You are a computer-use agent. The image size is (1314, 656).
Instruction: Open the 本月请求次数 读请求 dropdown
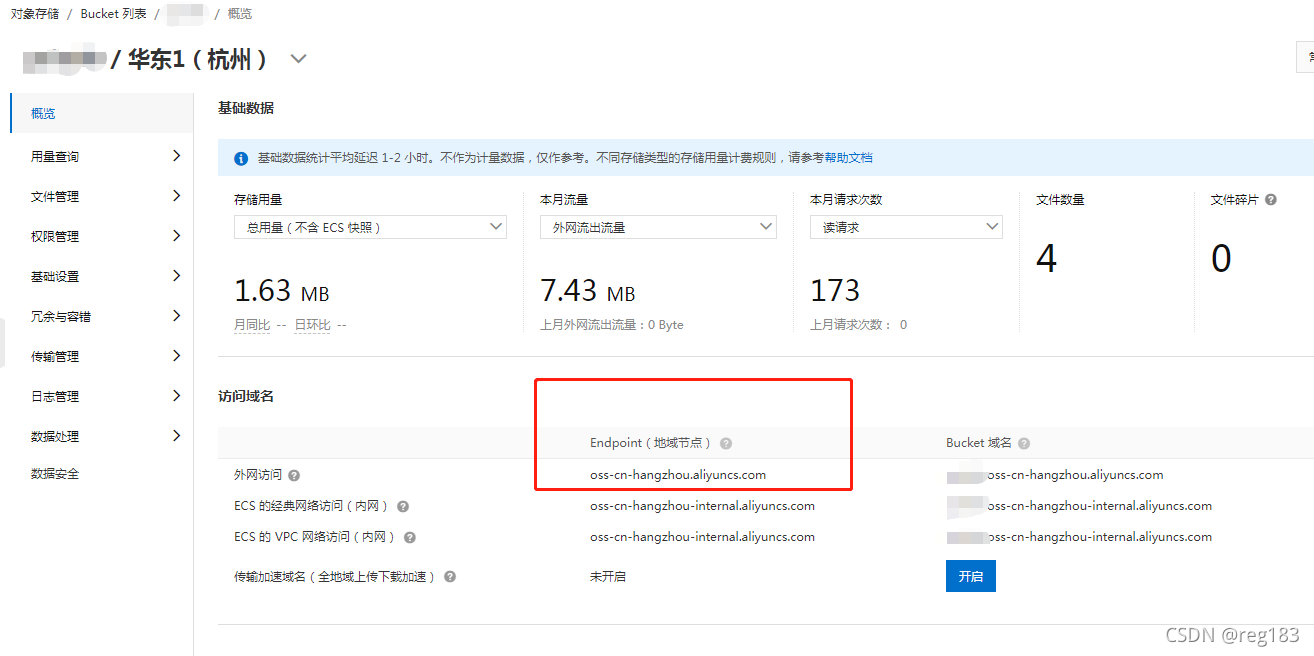coord(906,227)
